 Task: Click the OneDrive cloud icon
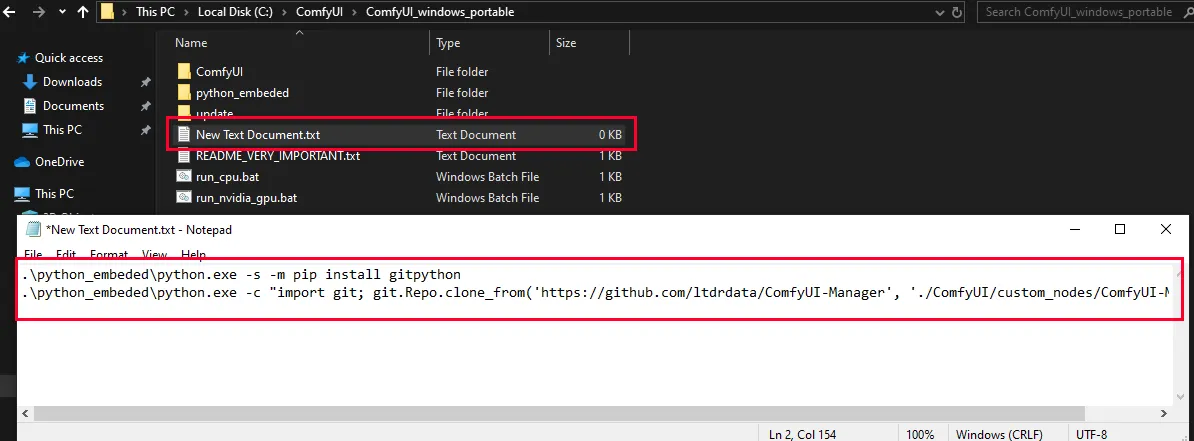22,162
